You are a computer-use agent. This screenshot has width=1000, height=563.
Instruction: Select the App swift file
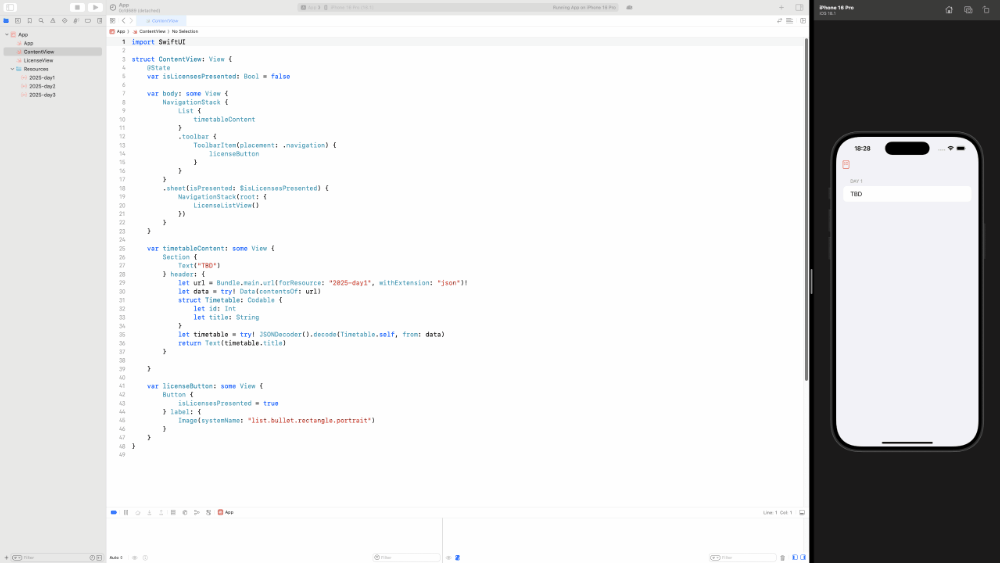coord(28,43)
